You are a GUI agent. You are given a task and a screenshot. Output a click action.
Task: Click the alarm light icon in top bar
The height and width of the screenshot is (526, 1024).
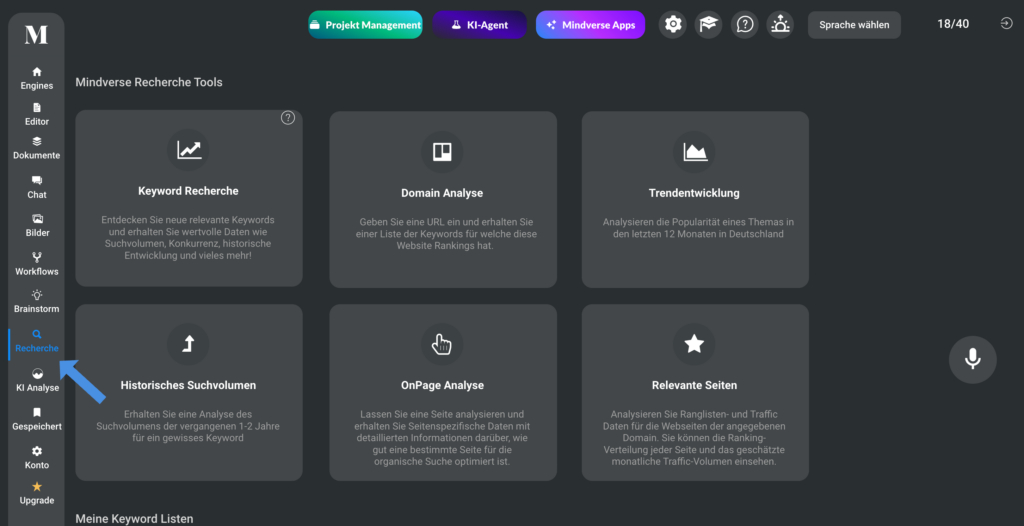(780, 25)
